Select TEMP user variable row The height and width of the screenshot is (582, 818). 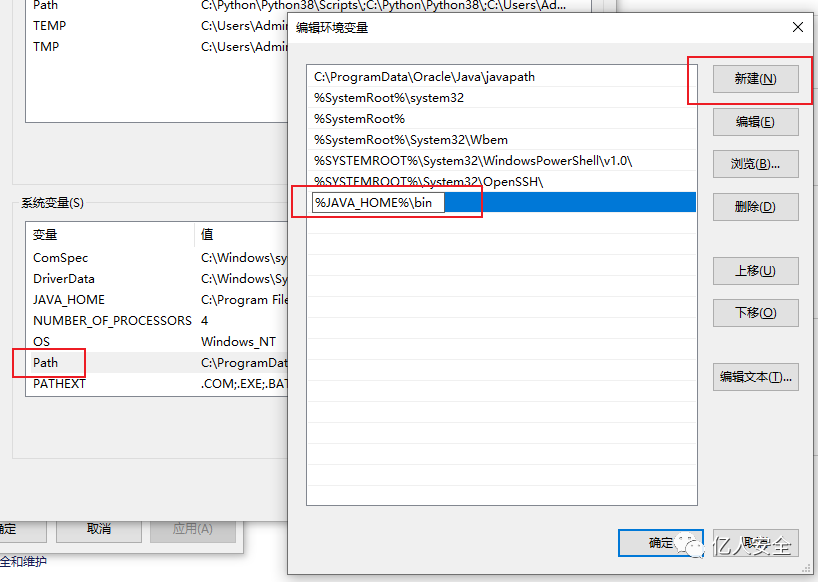point(157,26)
